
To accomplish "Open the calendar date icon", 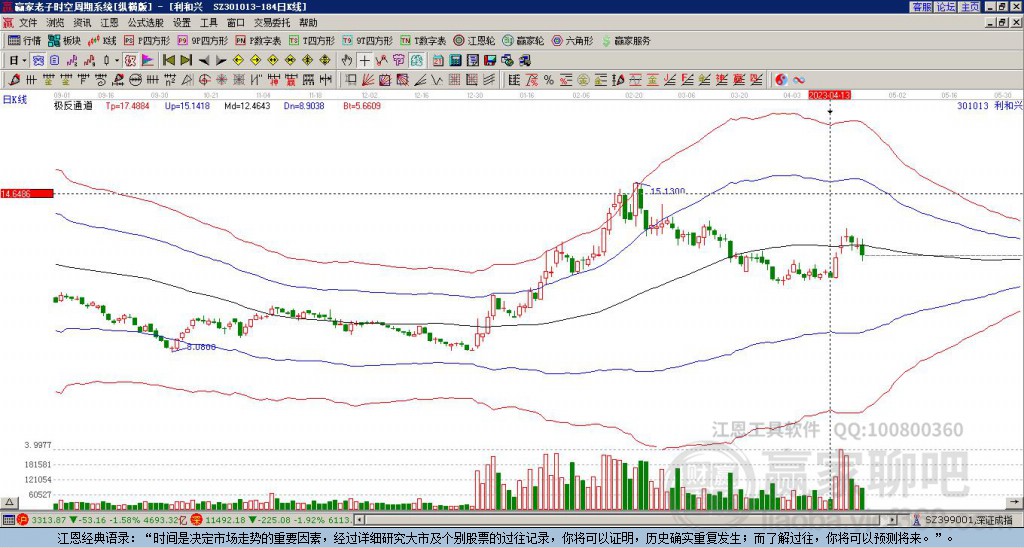I will [438, 61].
